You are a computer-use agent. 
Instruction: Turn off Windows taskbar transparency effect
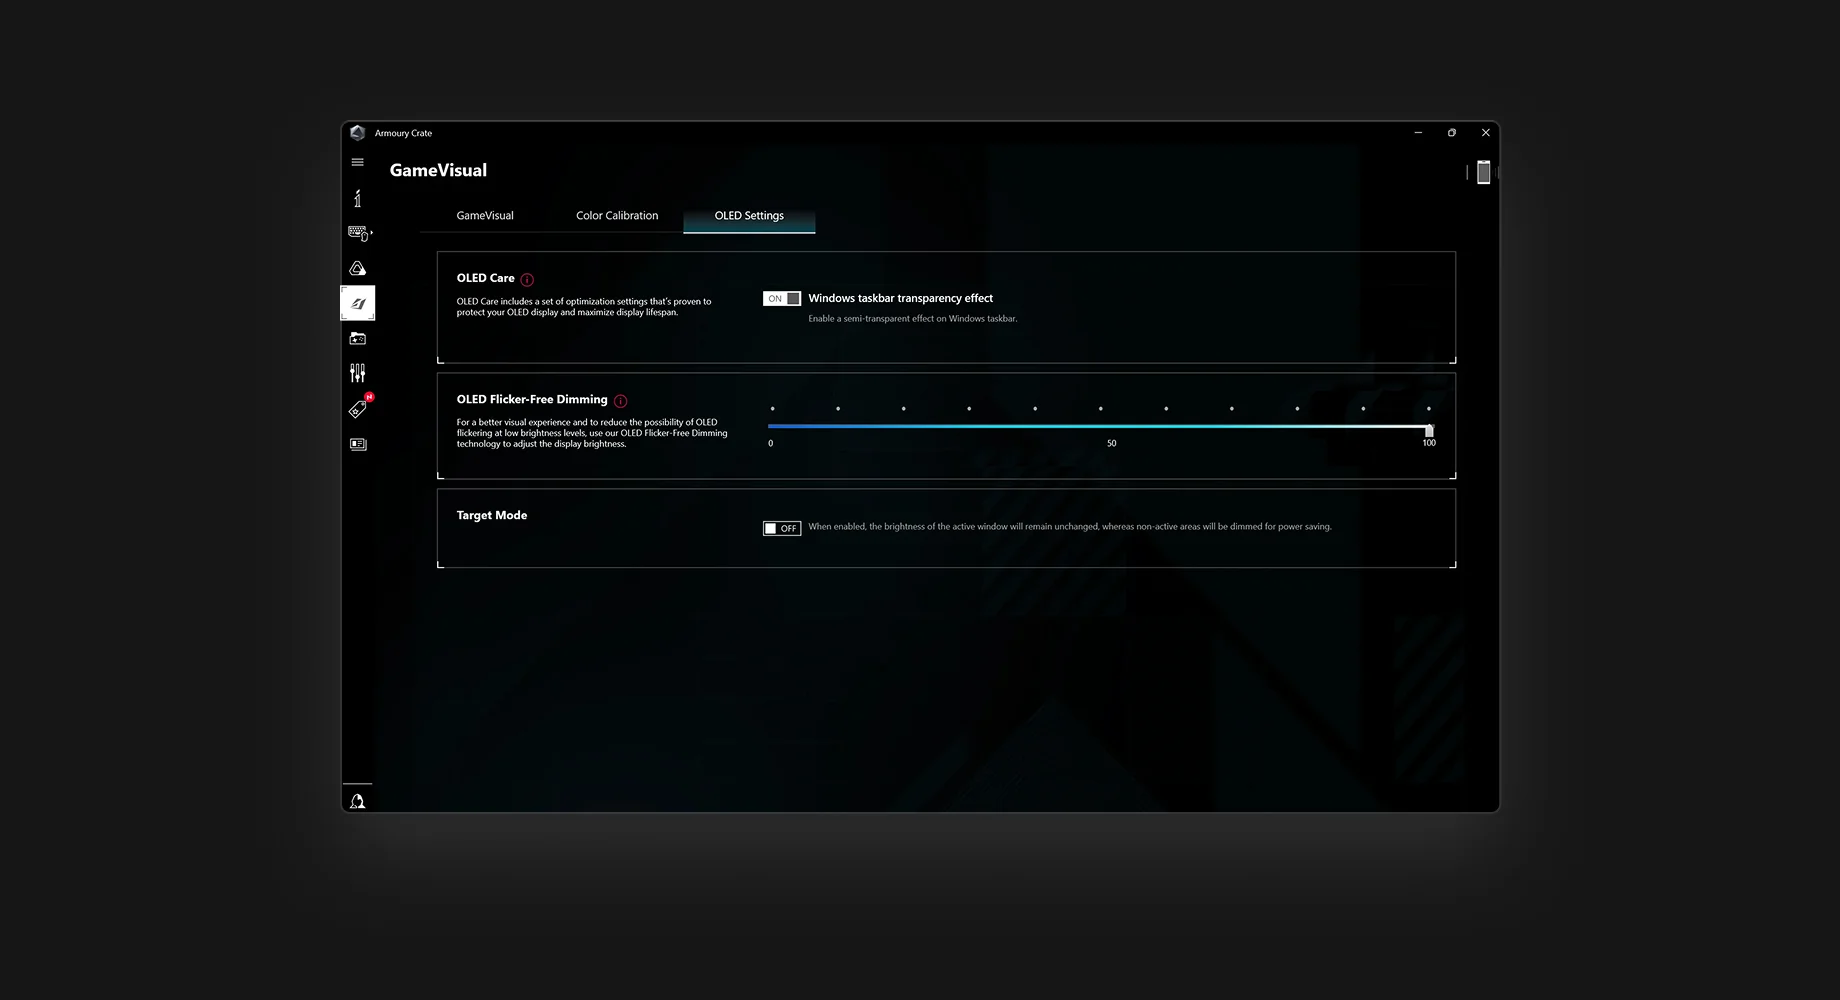click(782, 298)
